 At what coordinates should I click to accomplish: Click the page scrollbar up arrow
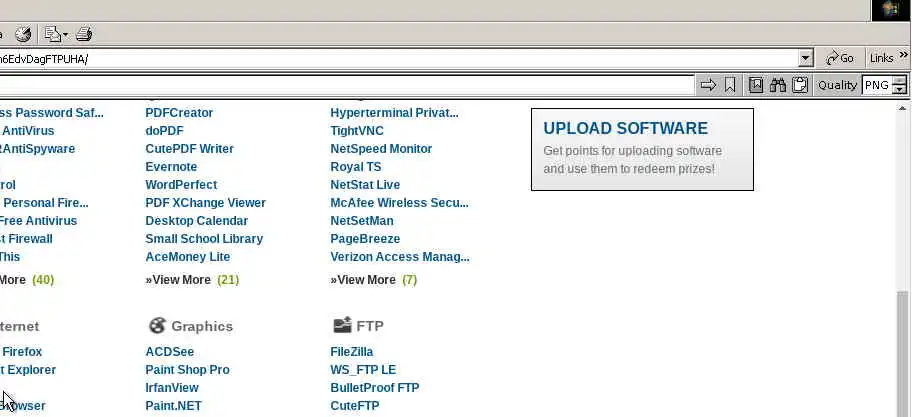pos(903,109)
